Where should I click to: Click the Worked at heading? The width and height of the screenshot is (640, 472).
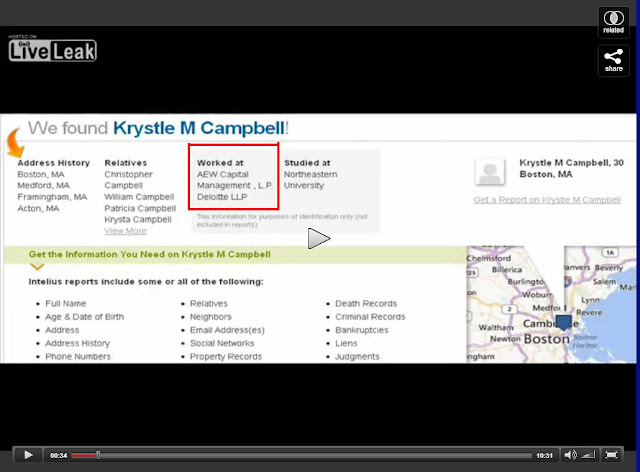tap(220, 163)
